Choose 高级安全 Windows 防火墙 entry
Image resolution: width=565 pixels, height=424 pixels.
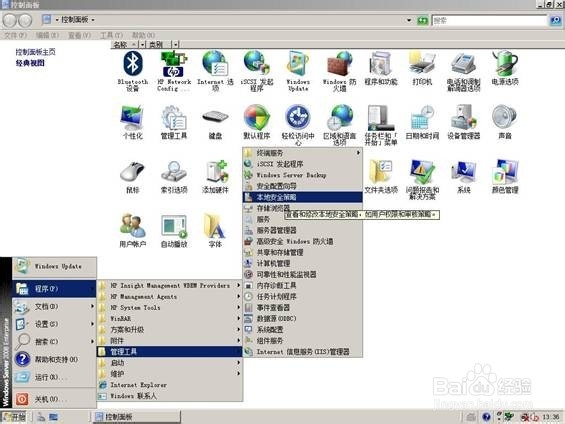point(303,241)
